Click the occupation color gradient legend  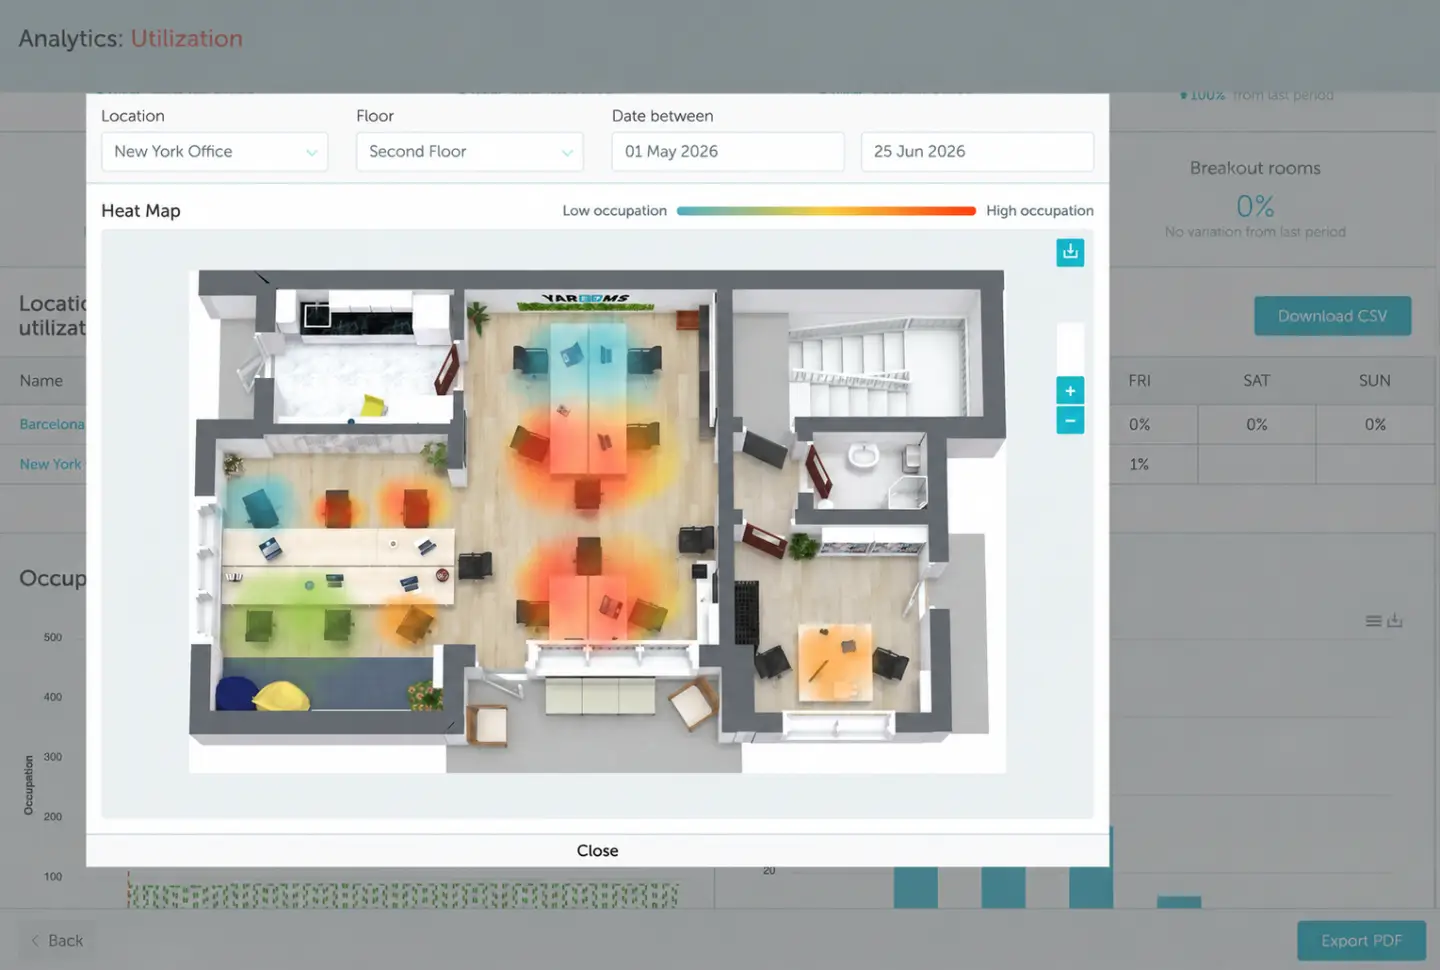point(826,211)
